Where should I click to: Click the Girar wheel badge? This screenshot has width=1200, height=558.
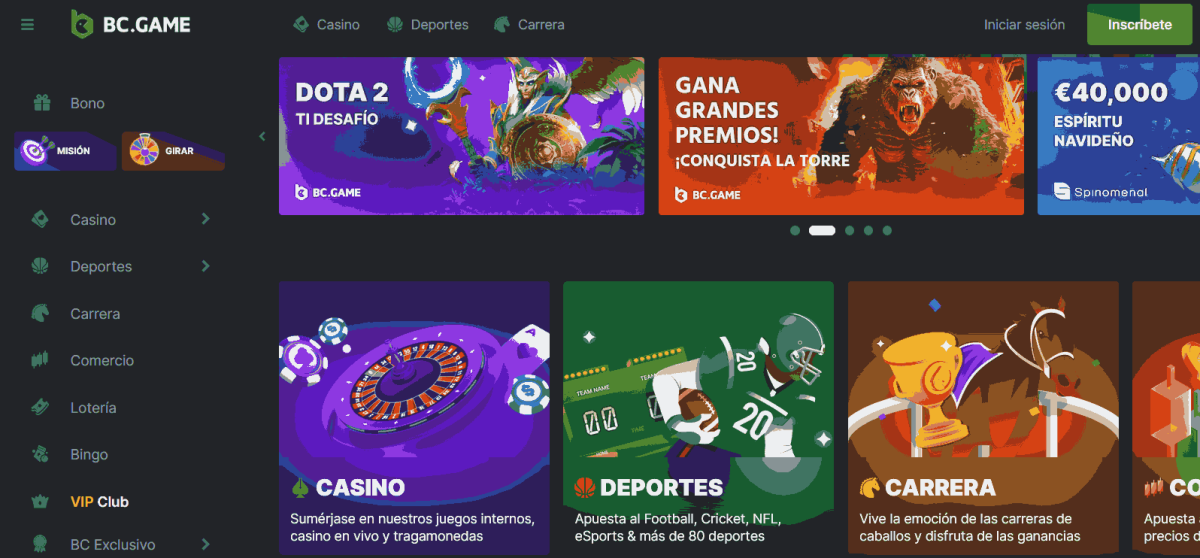[x=173, y=151]
